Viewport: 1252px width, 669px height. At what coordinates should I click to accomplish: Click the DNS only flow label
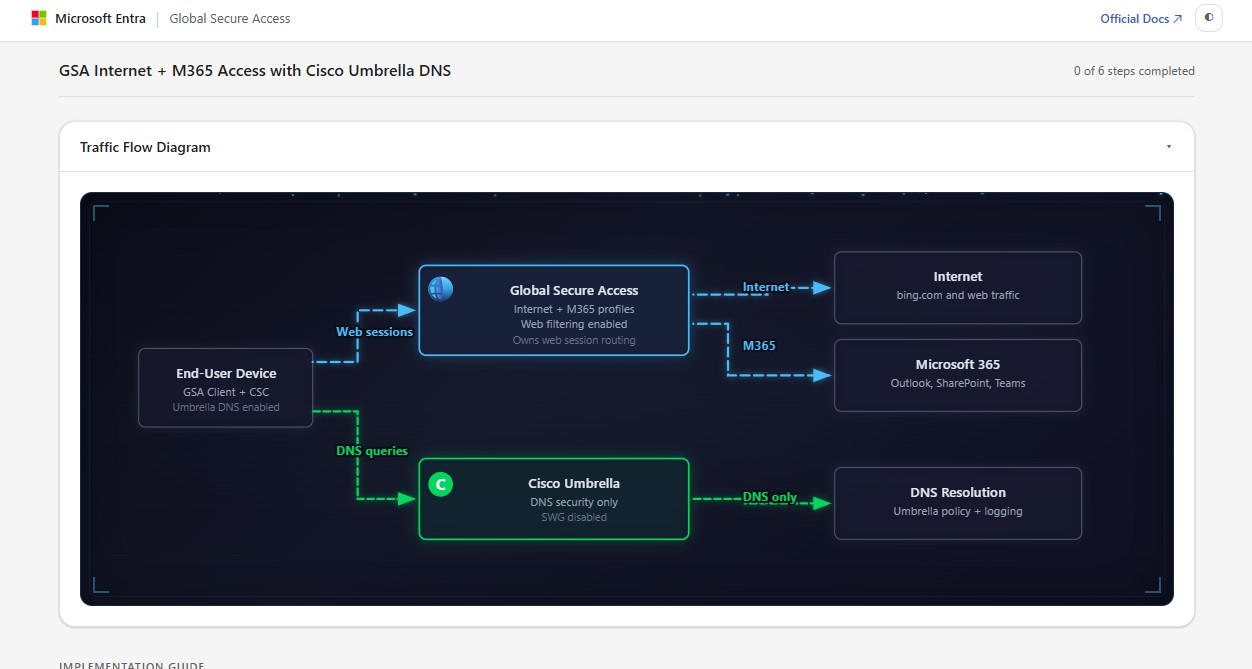click(770, 498)
